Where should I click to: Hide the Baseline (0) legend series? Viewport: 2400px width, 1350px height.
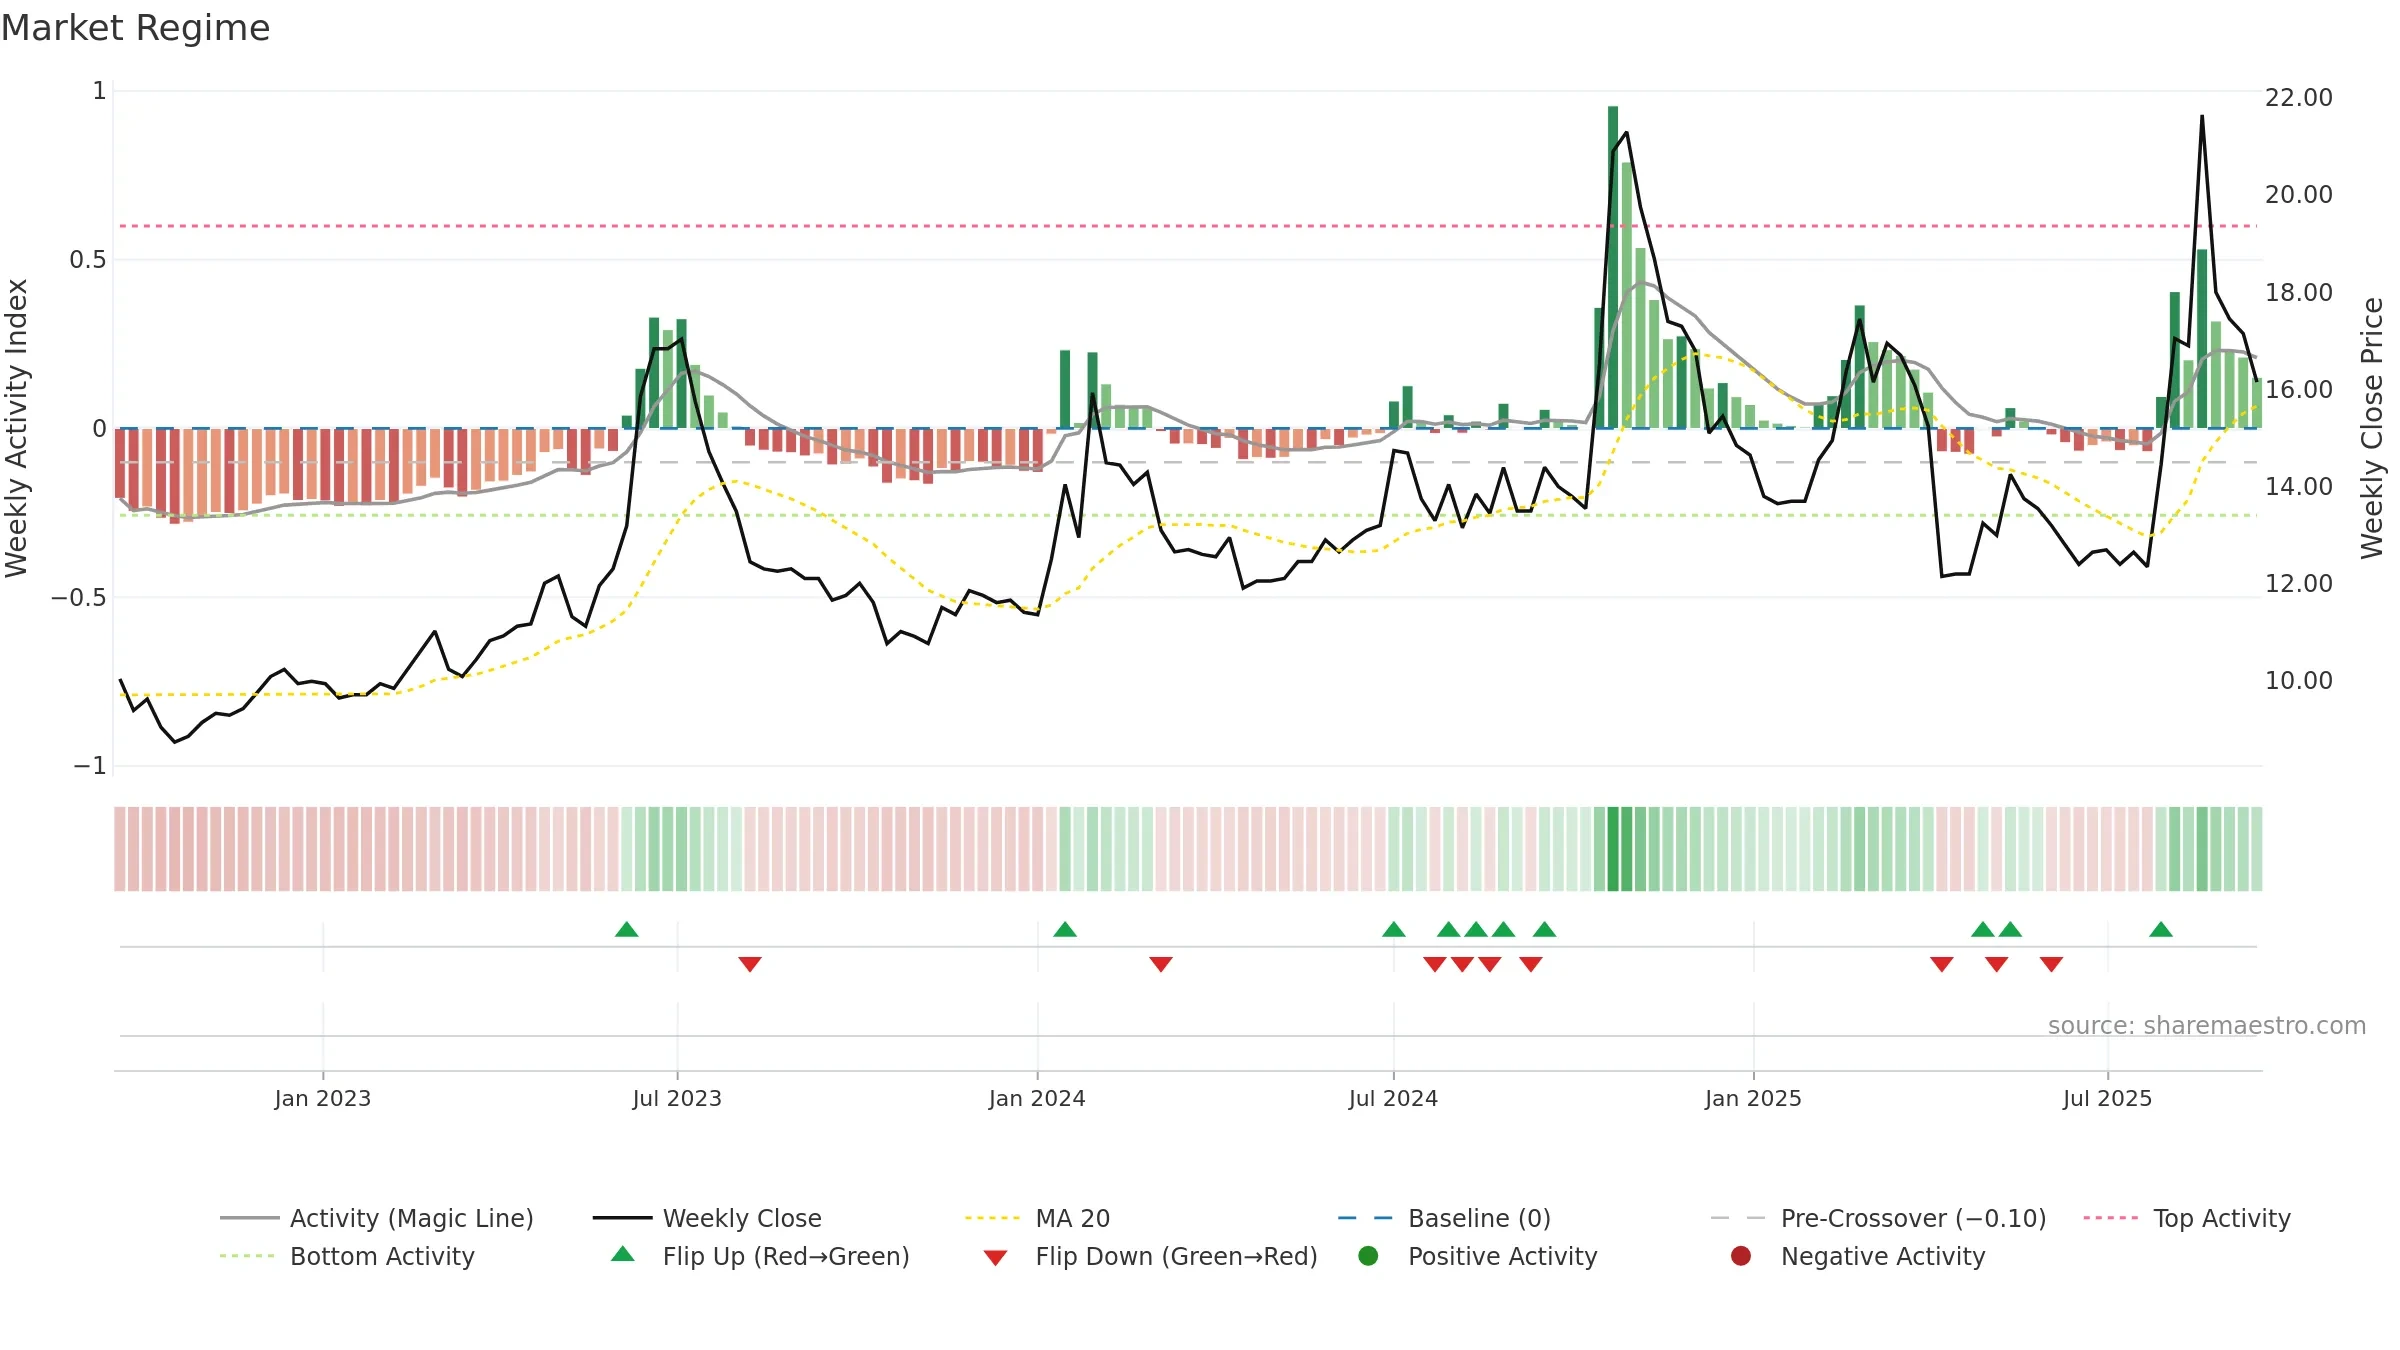(x=1444, y=1218)
